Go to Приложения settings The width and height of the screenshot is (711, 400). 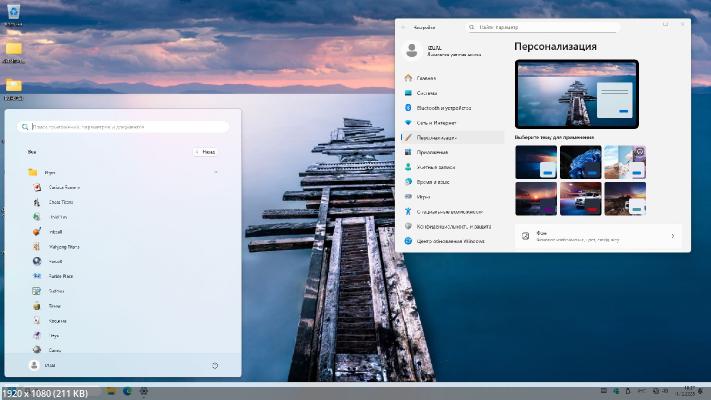tap(432, 152)
